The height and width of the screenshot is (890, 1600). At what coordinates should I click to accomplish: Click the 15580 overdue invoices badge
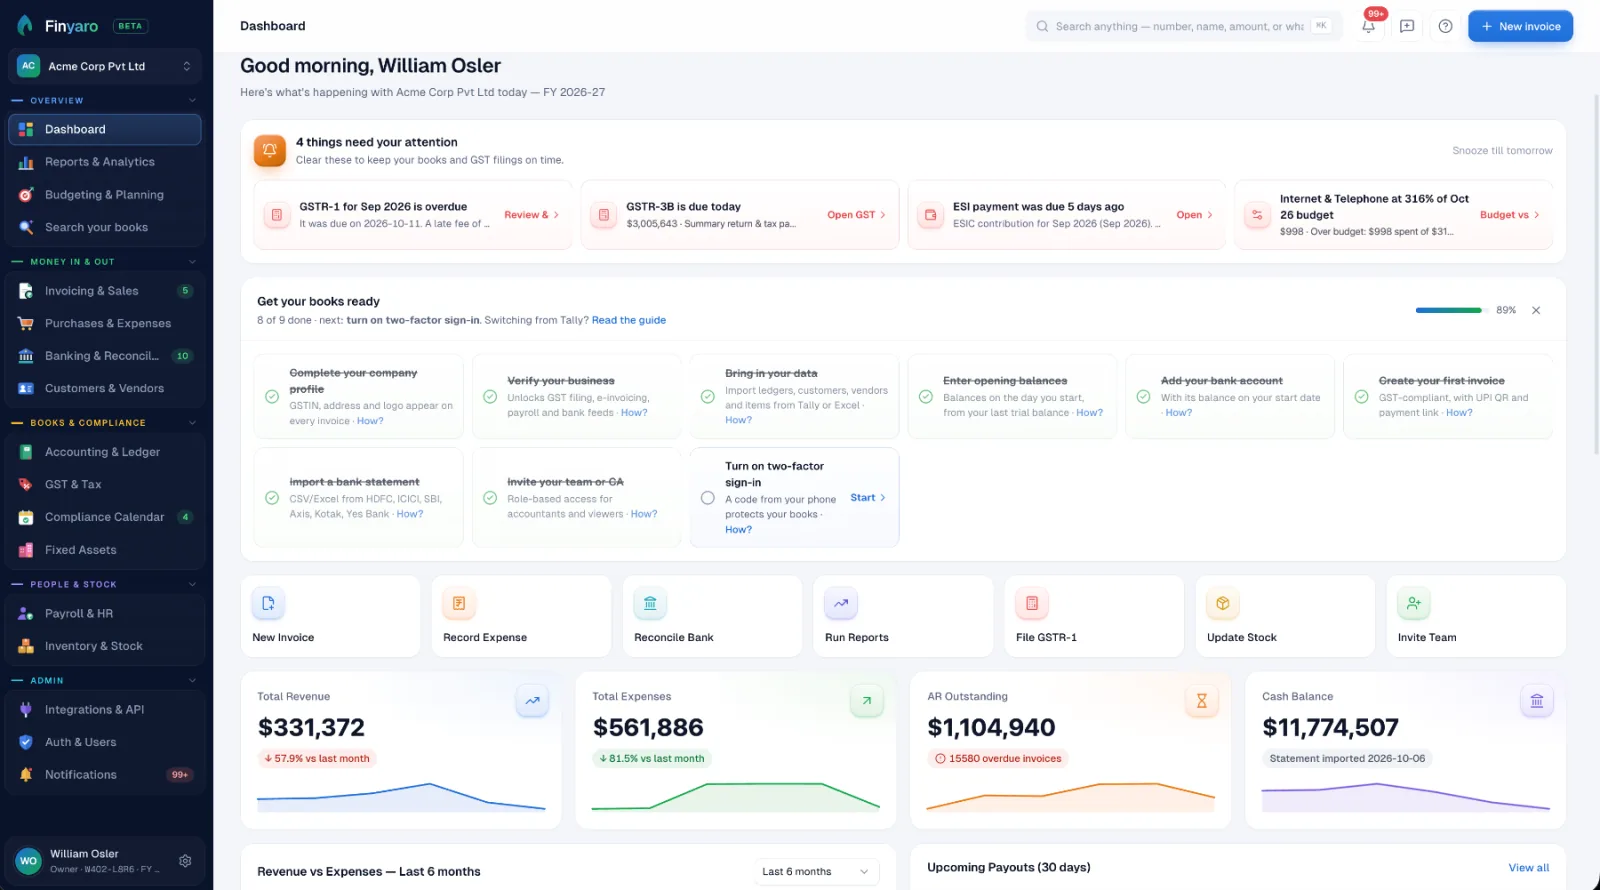(x=998, y=759)
